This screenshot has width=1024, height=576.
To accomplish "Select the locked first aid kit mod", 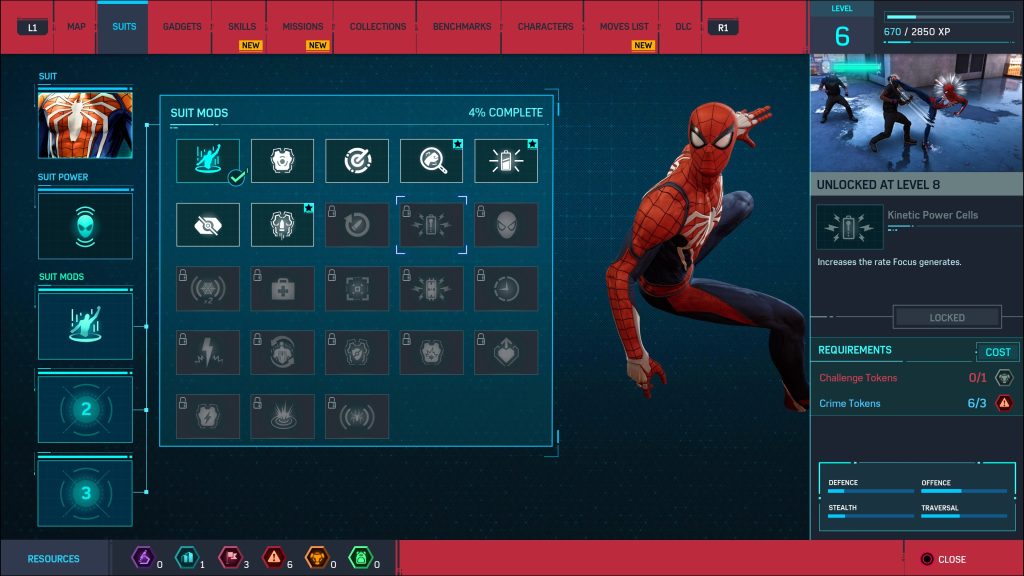I will click(x=282, y=289).
